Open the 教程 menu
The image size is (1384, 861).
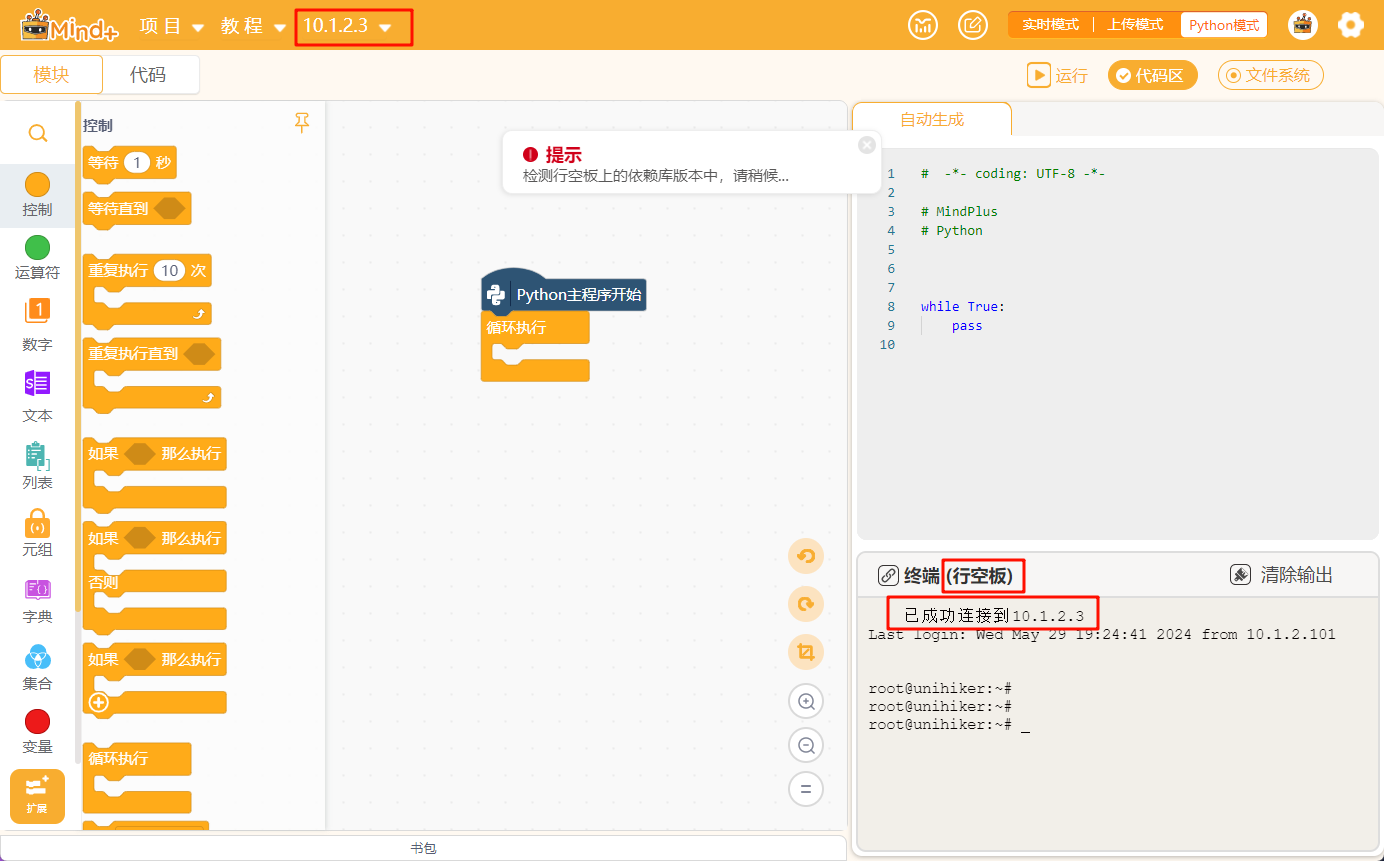click(254, 26)
